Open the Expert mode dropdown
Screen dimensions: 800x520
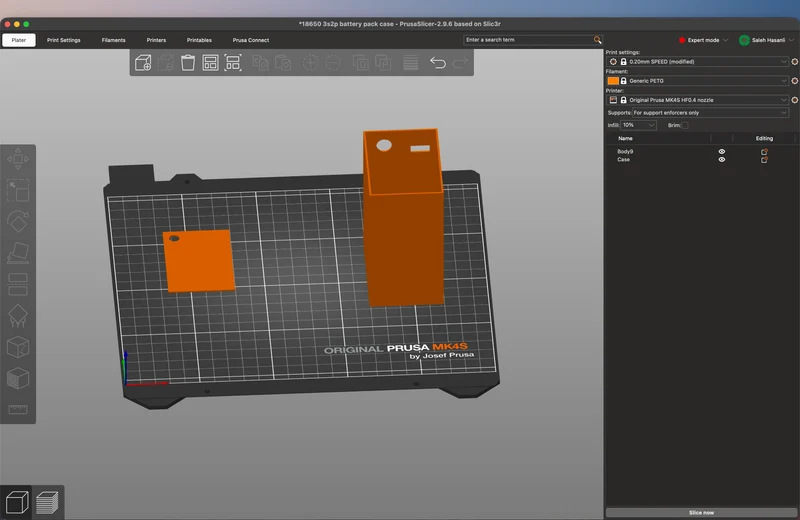coord(703,40)
